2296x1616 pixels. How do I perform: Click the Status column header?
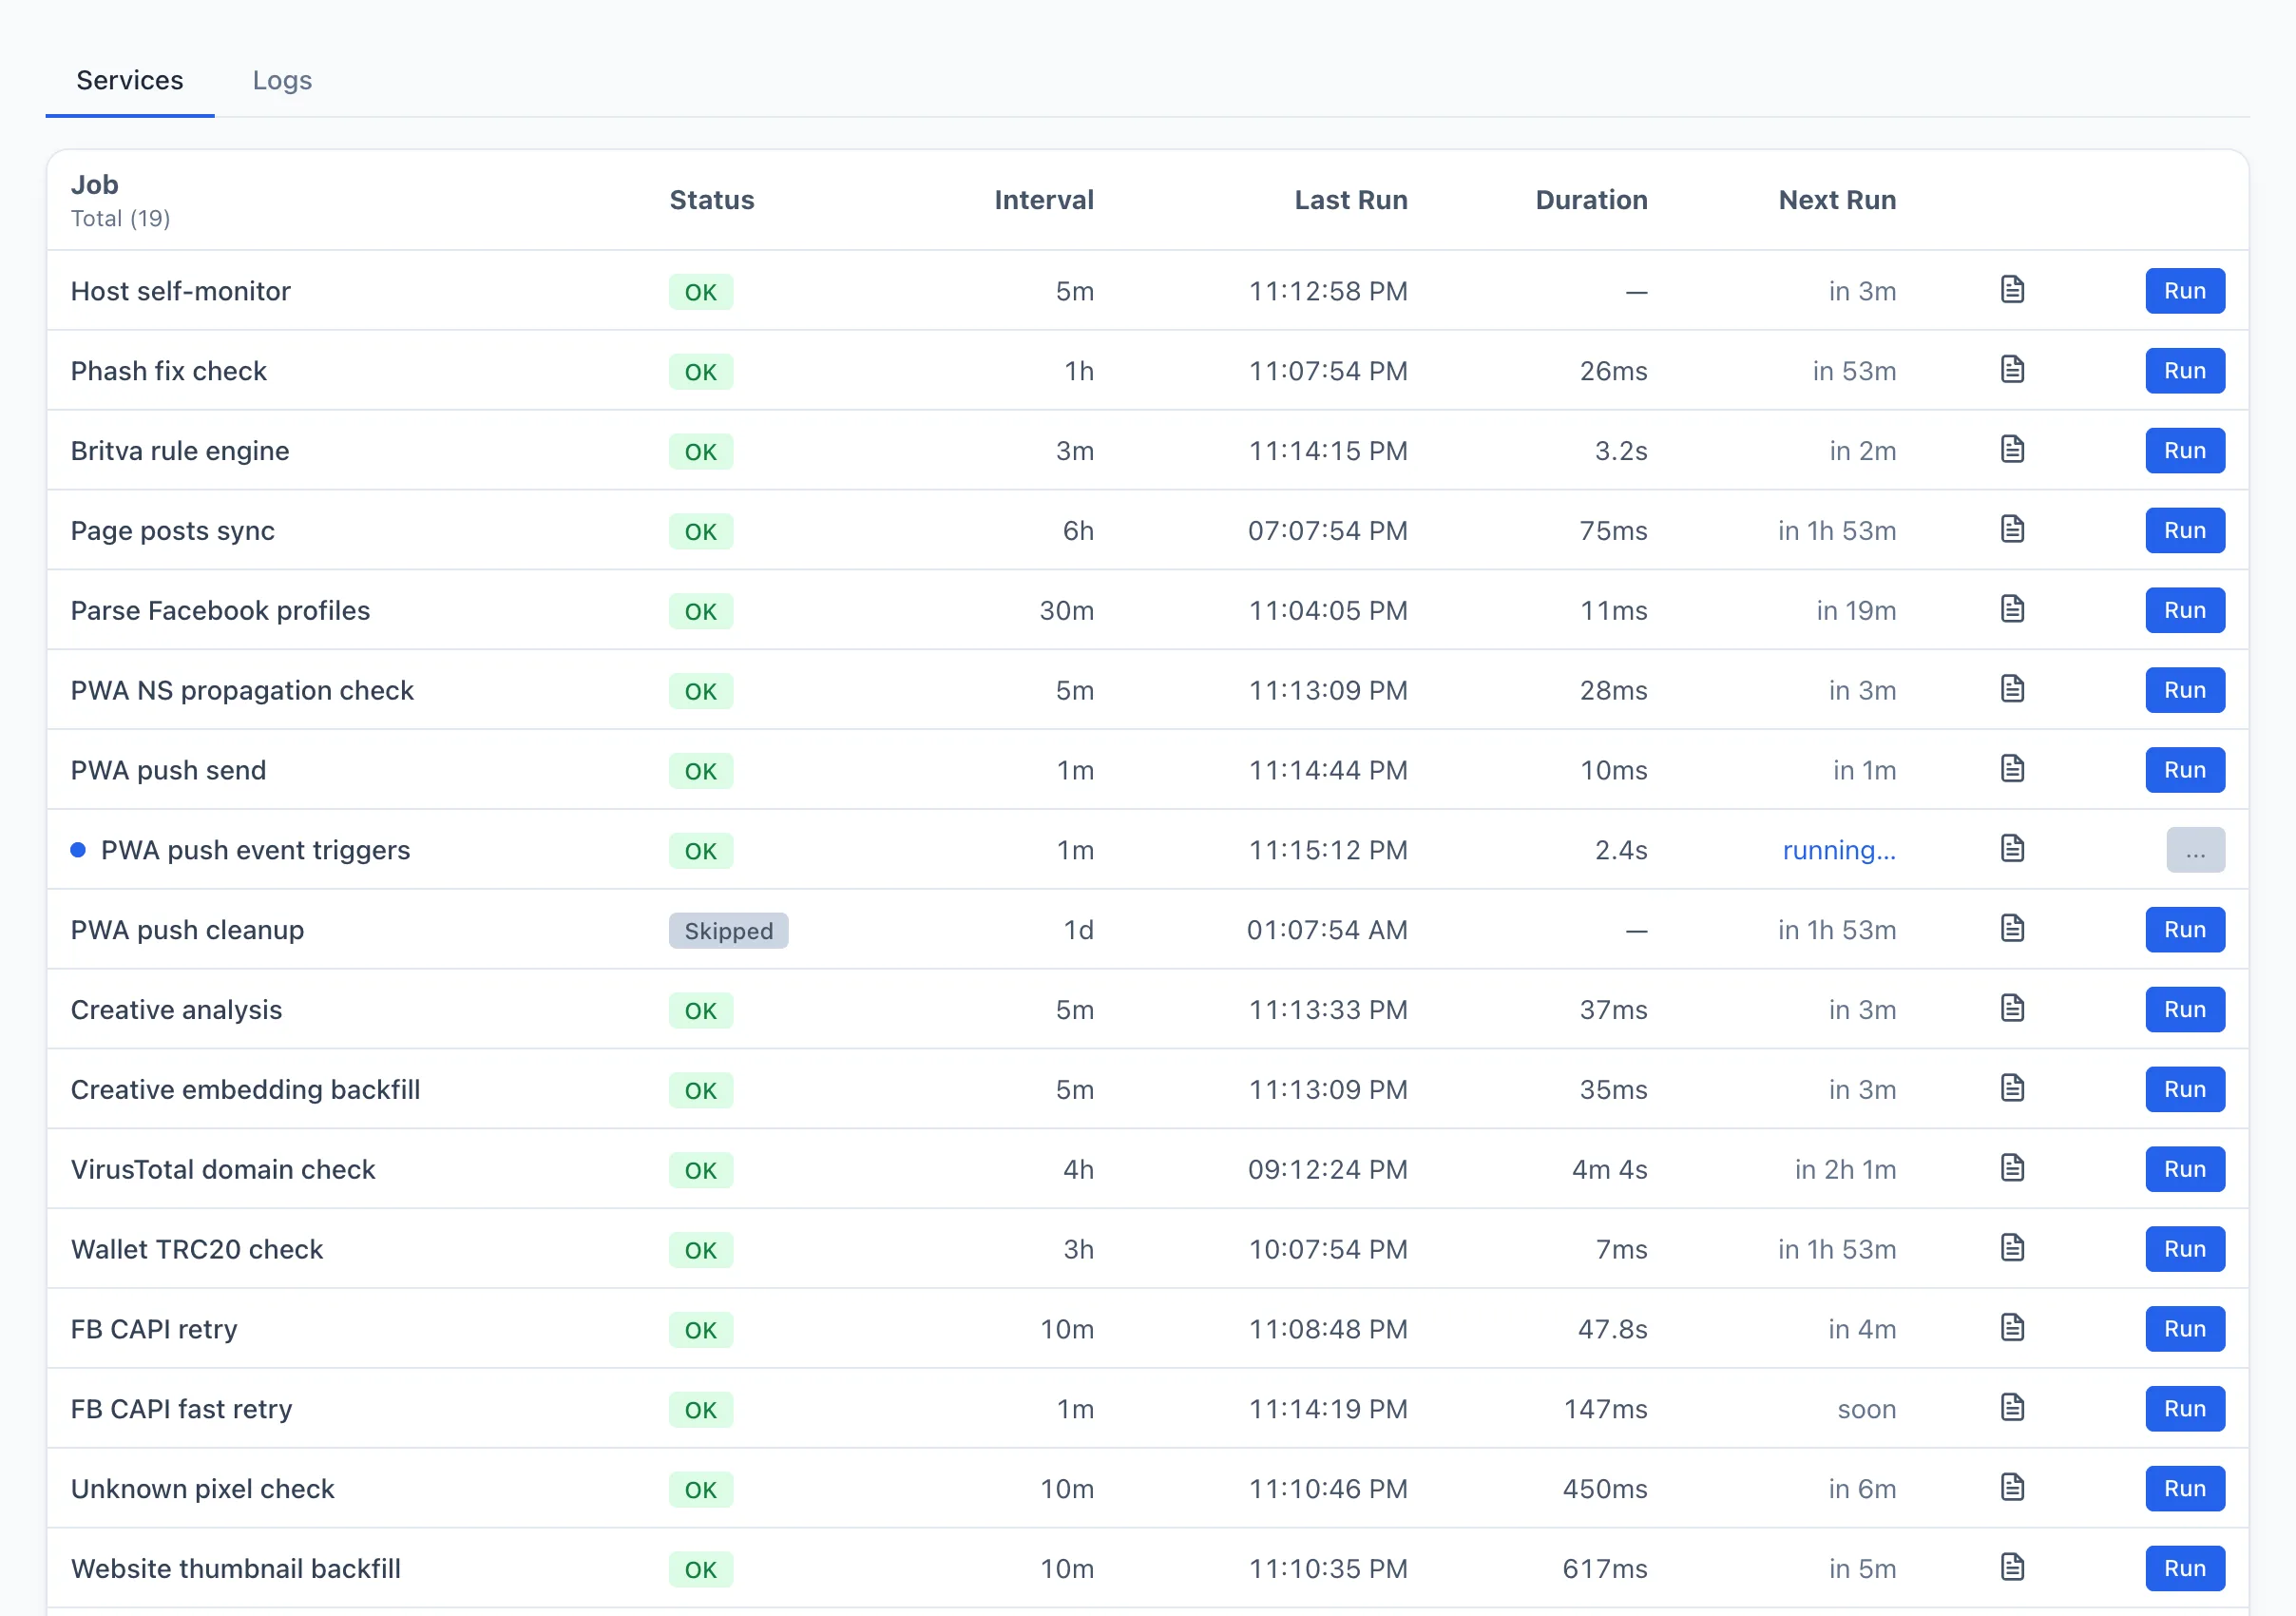coord(712,200)
